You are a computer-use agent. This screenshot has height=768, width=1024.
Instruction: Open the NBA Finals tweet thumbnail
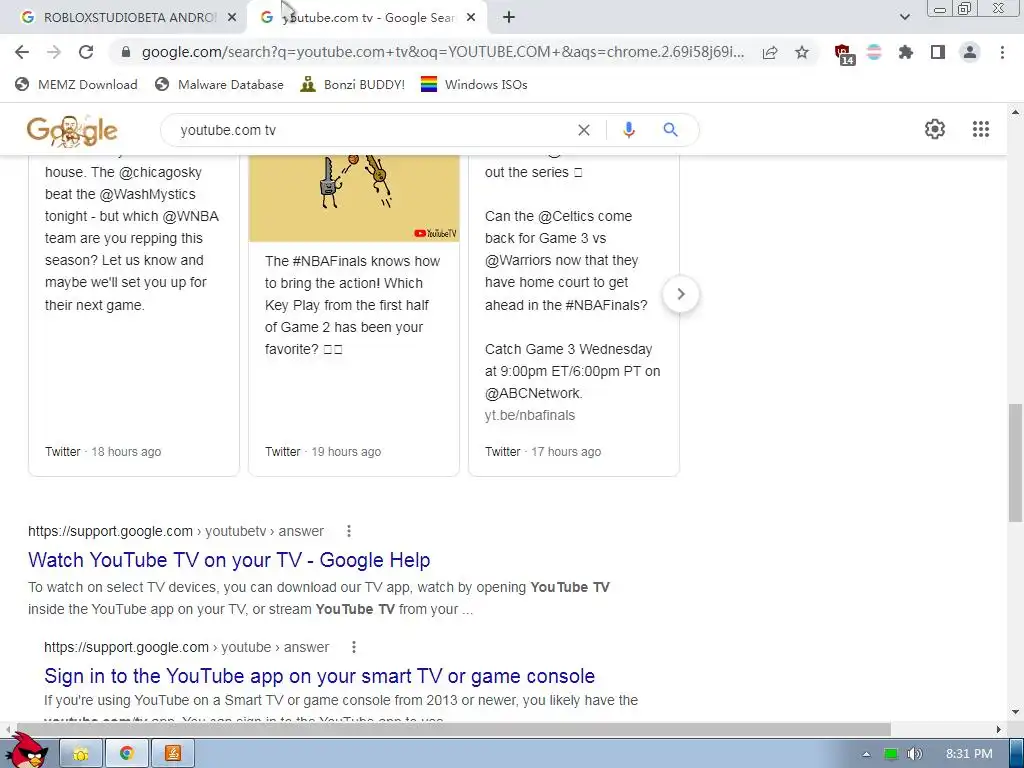[353, 198]
